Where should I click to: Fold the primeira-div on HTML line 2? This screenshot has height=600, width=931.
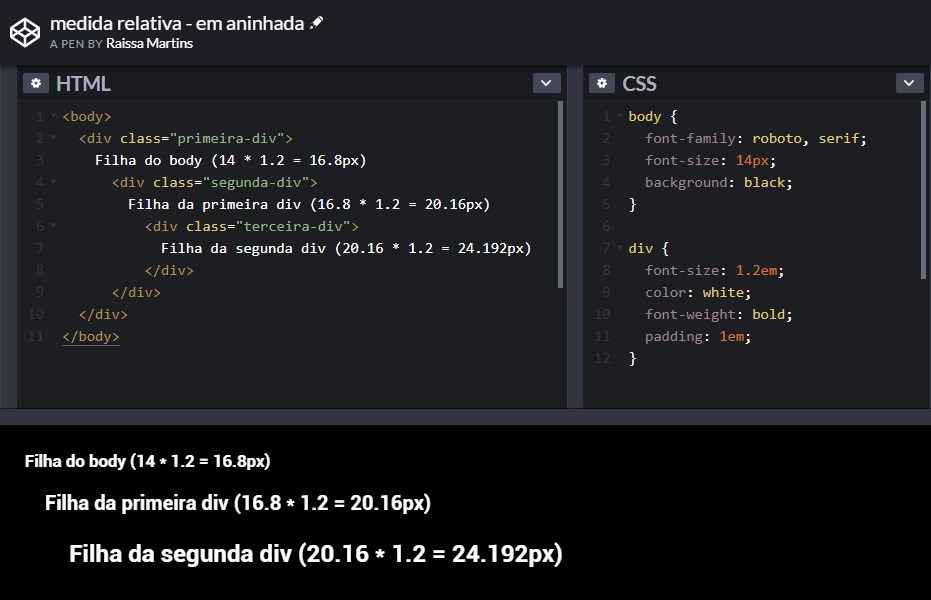tap(53, 138)
